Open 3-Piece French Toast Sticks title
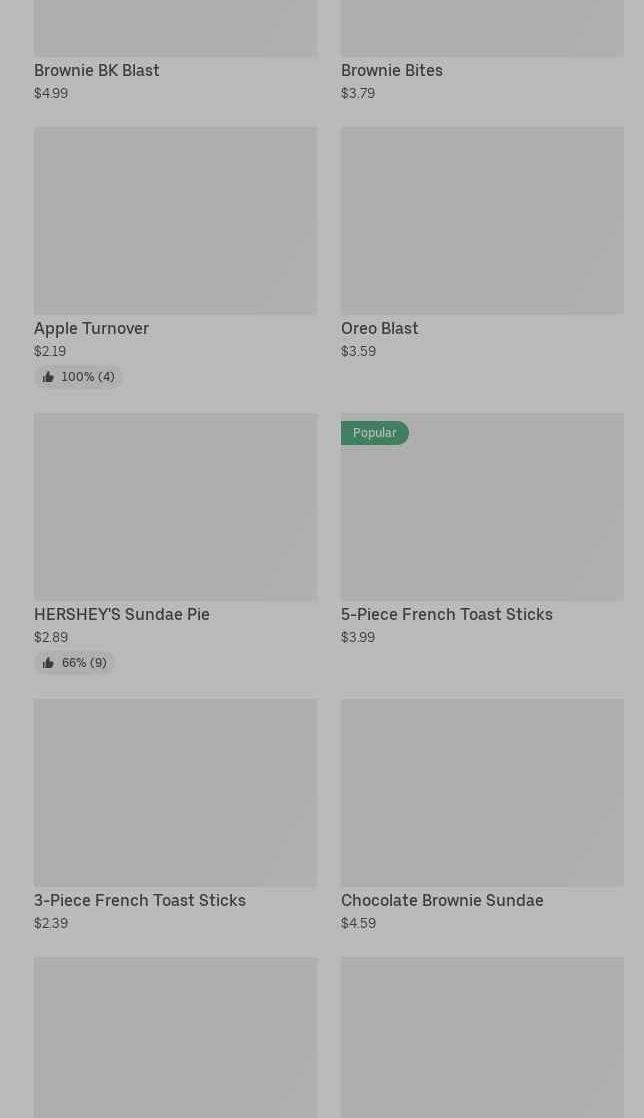644x1118 pixels. pos(140,900)
